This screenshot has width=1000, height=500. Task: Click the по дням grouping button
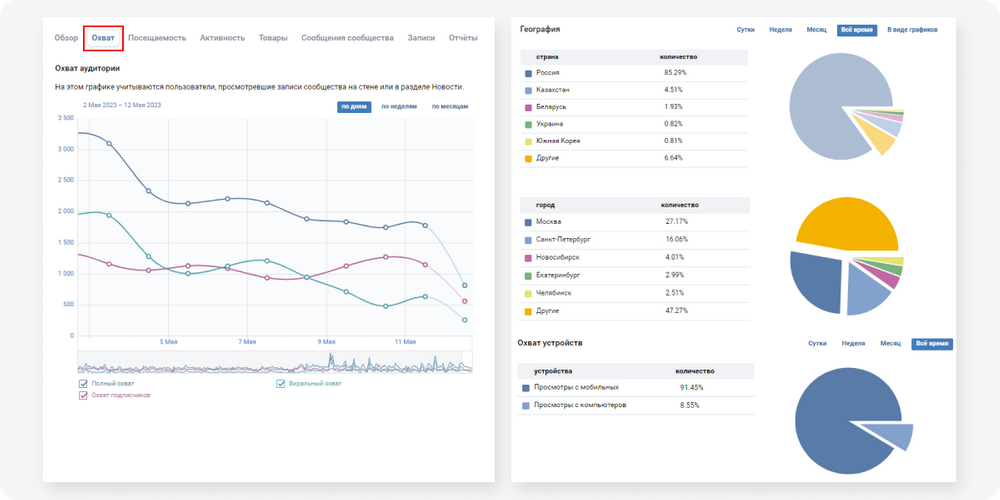(354, 106)
